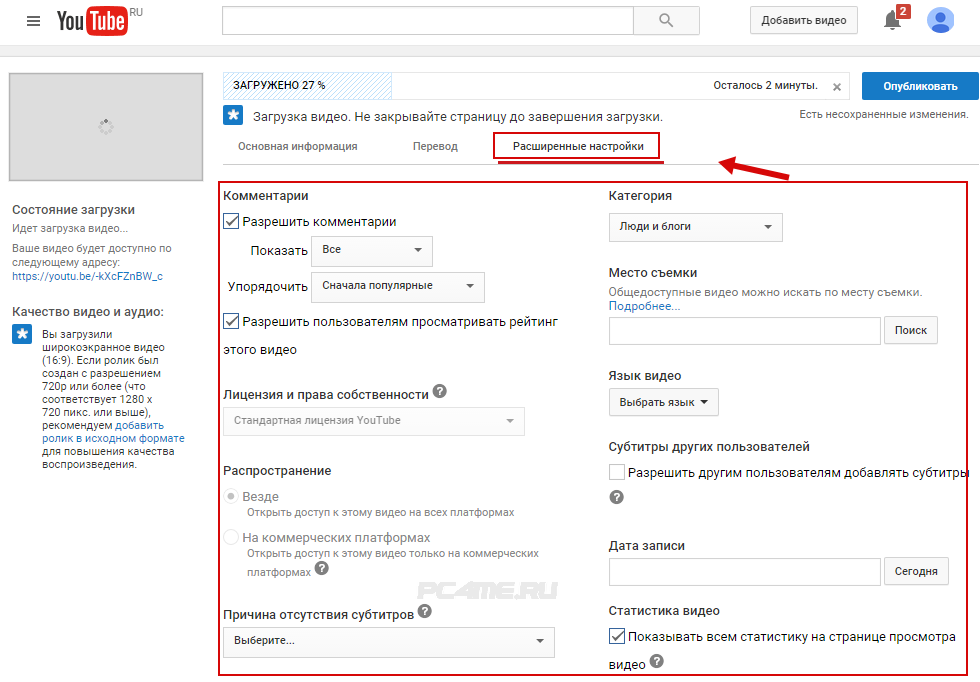This screenshot has height=682, width=980.
Task: Switch to 'Перевод' tab
Action: 435,146
